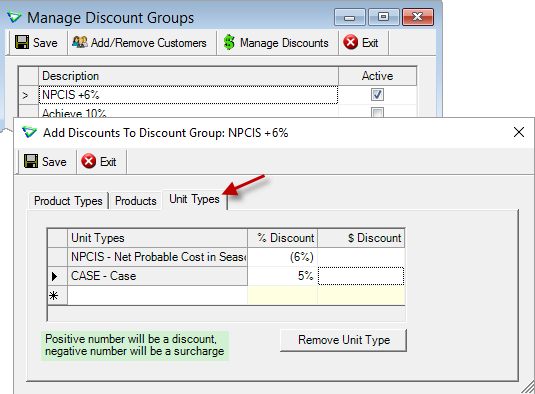Select Achieve 10% row in groups grid

coord(188,112)
